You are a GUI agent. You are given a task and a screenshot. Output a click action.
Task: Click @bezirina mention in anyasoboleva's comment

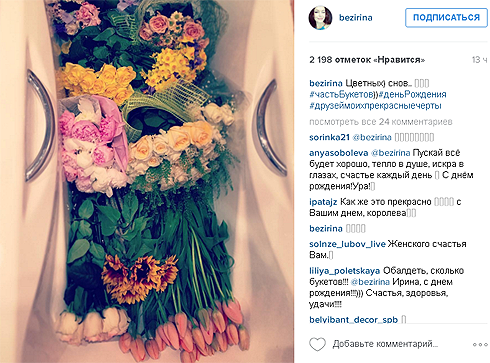pyautogui.click(x=390, y=153)
